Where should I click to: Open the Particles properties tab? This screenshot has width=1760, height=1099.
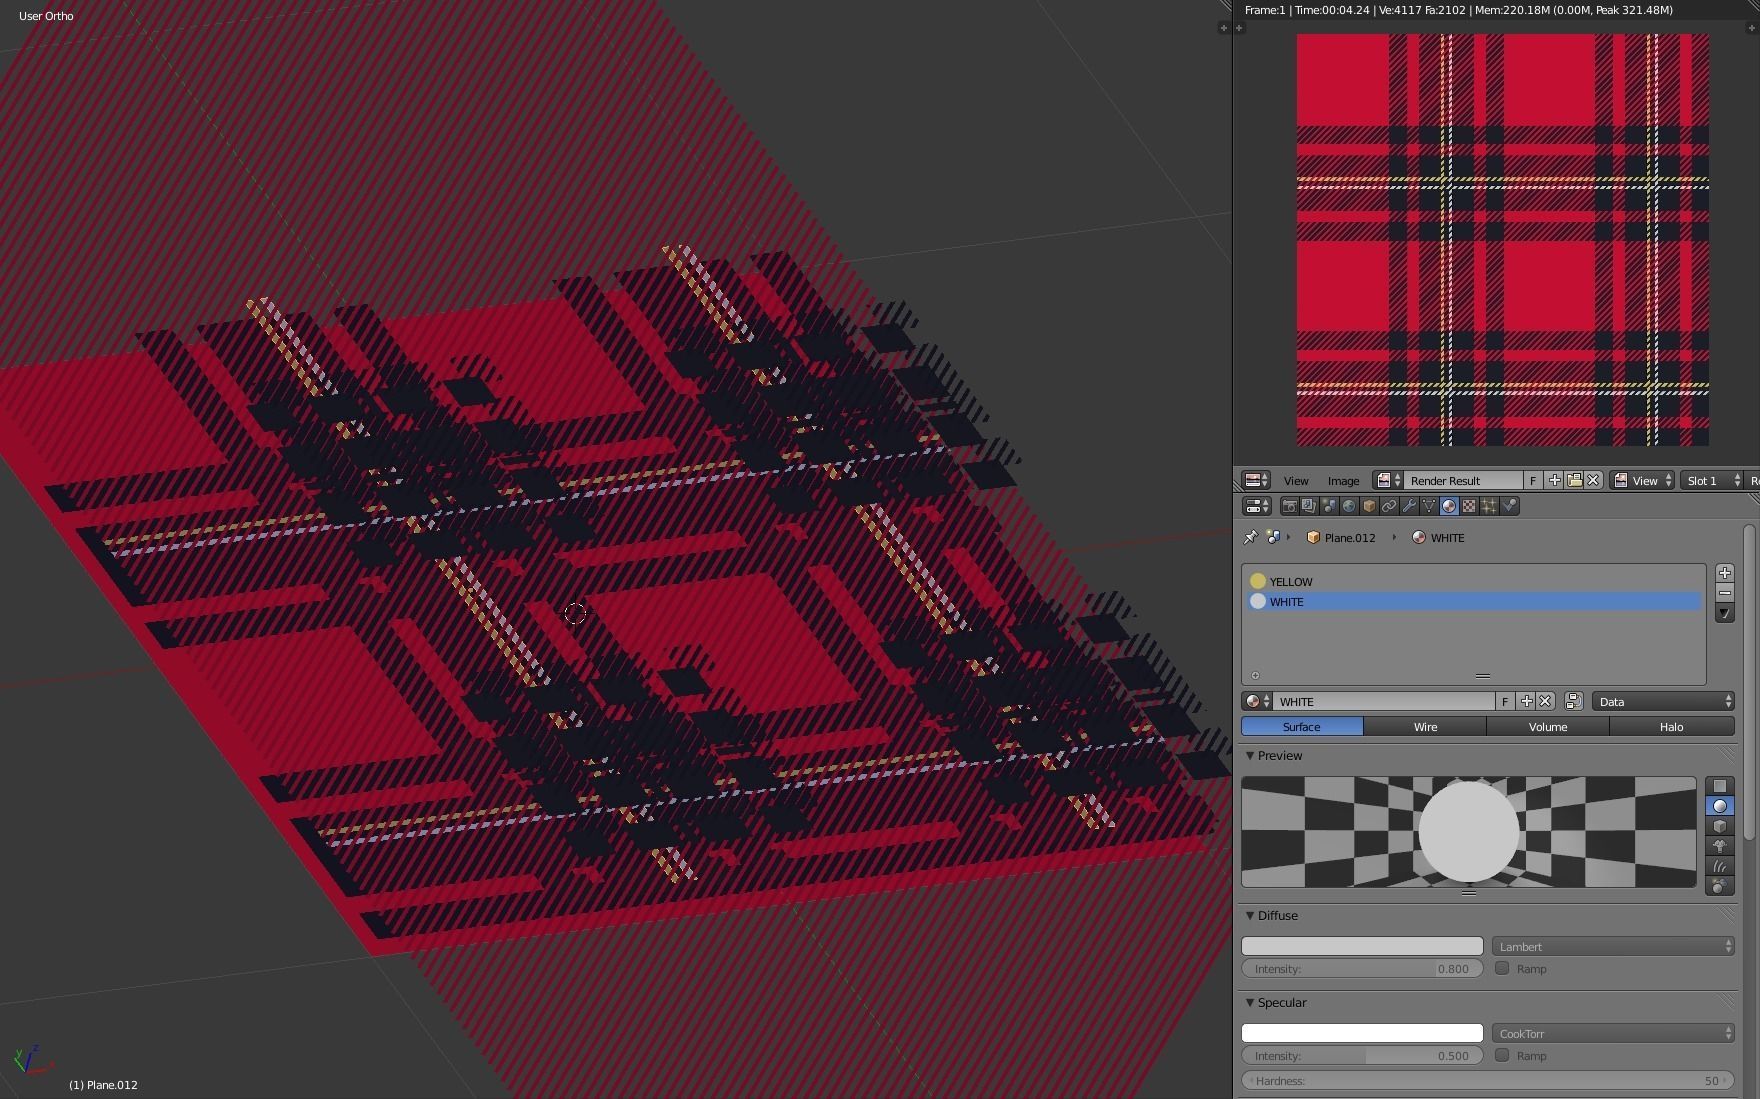(x=1489, y=506)
